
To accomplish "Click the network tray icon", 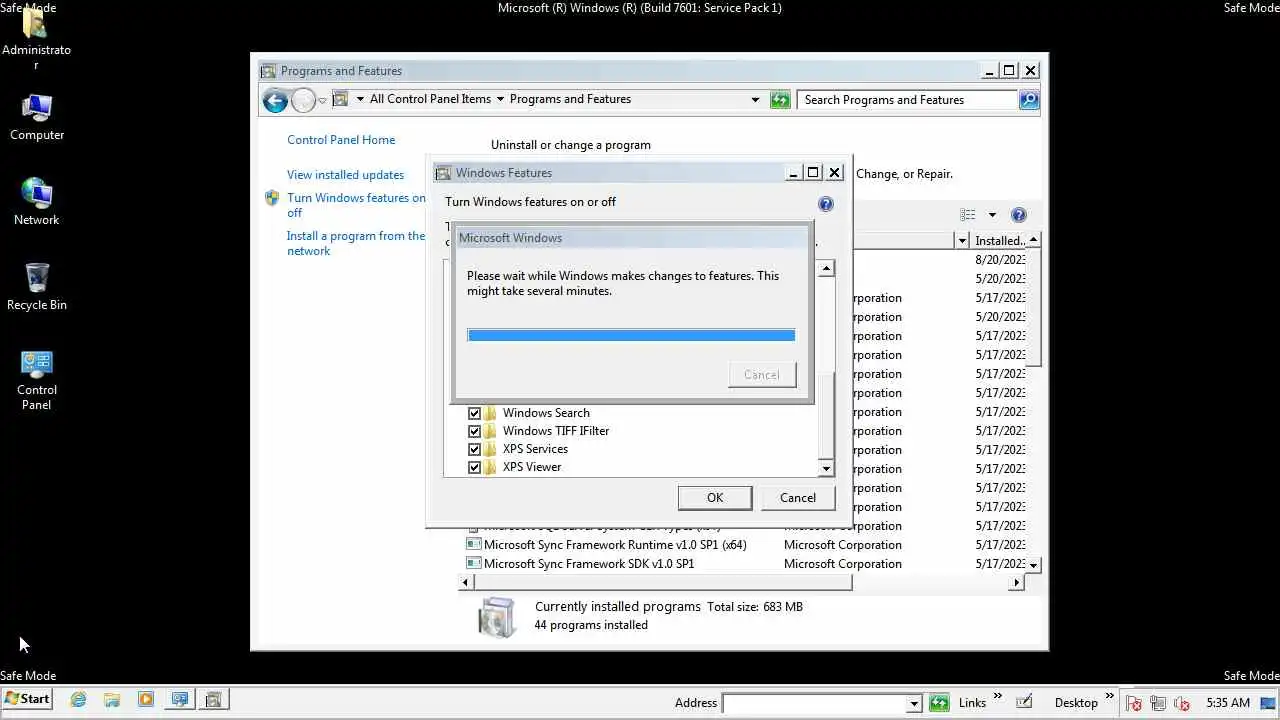I will pos(1157,703).
